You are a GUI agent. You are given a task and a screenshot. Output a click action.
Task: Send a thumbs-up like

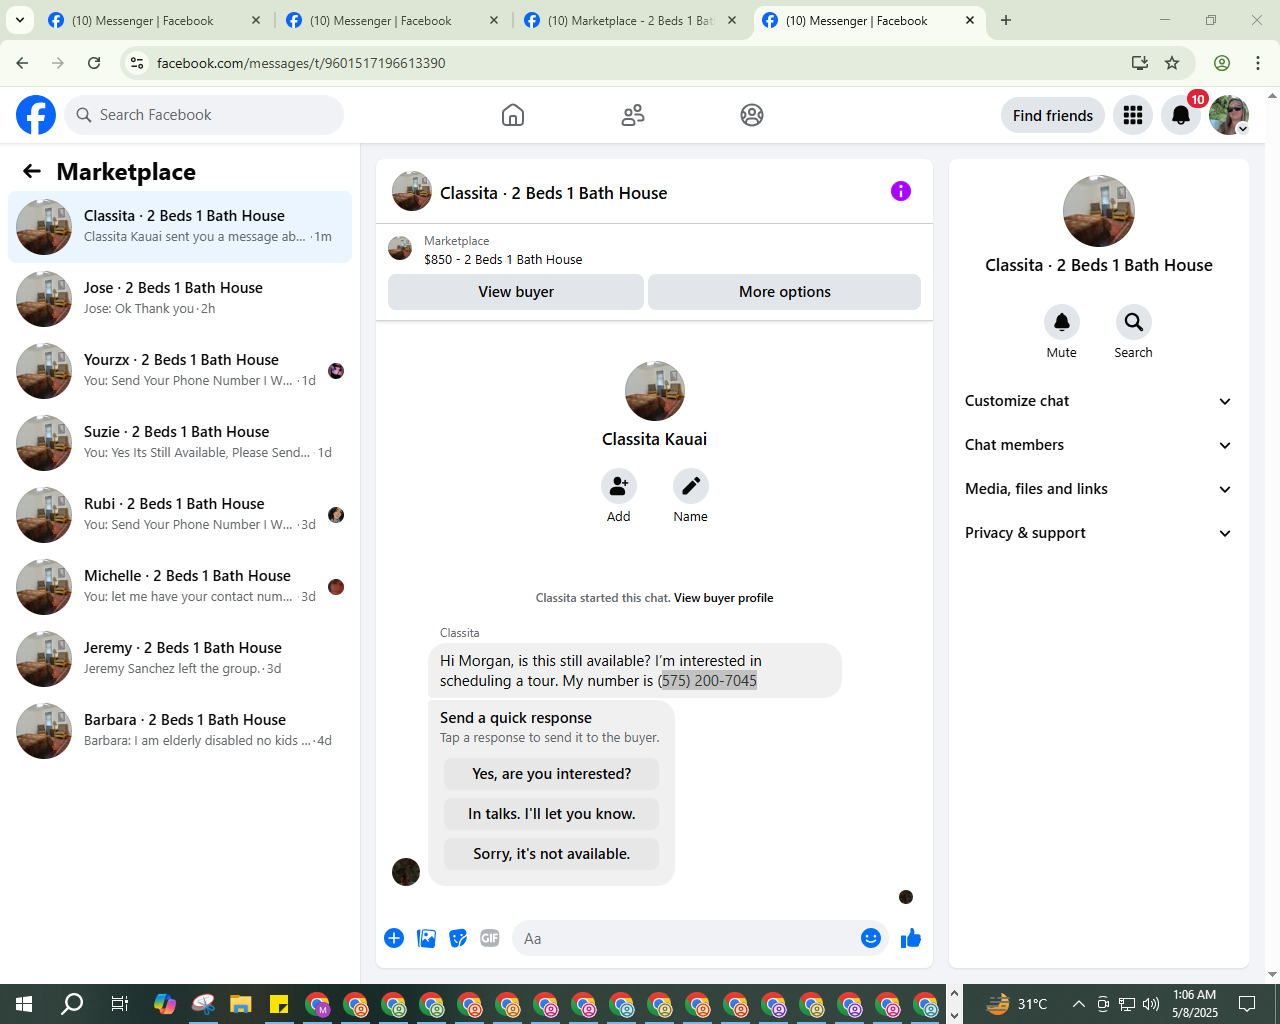(911, 938)
